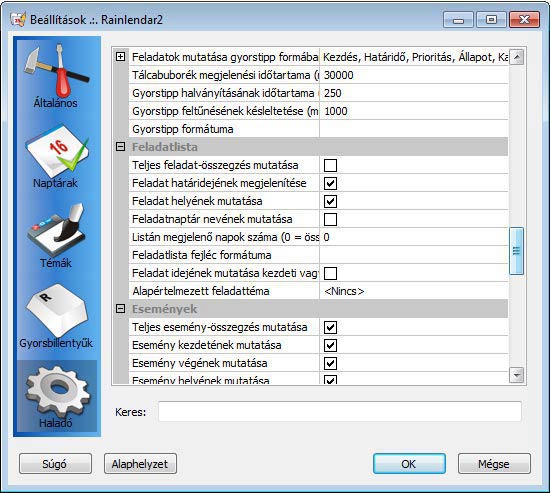Focus the Keres search field
This screenshot has height=493, width=551.
coord(339,411)
